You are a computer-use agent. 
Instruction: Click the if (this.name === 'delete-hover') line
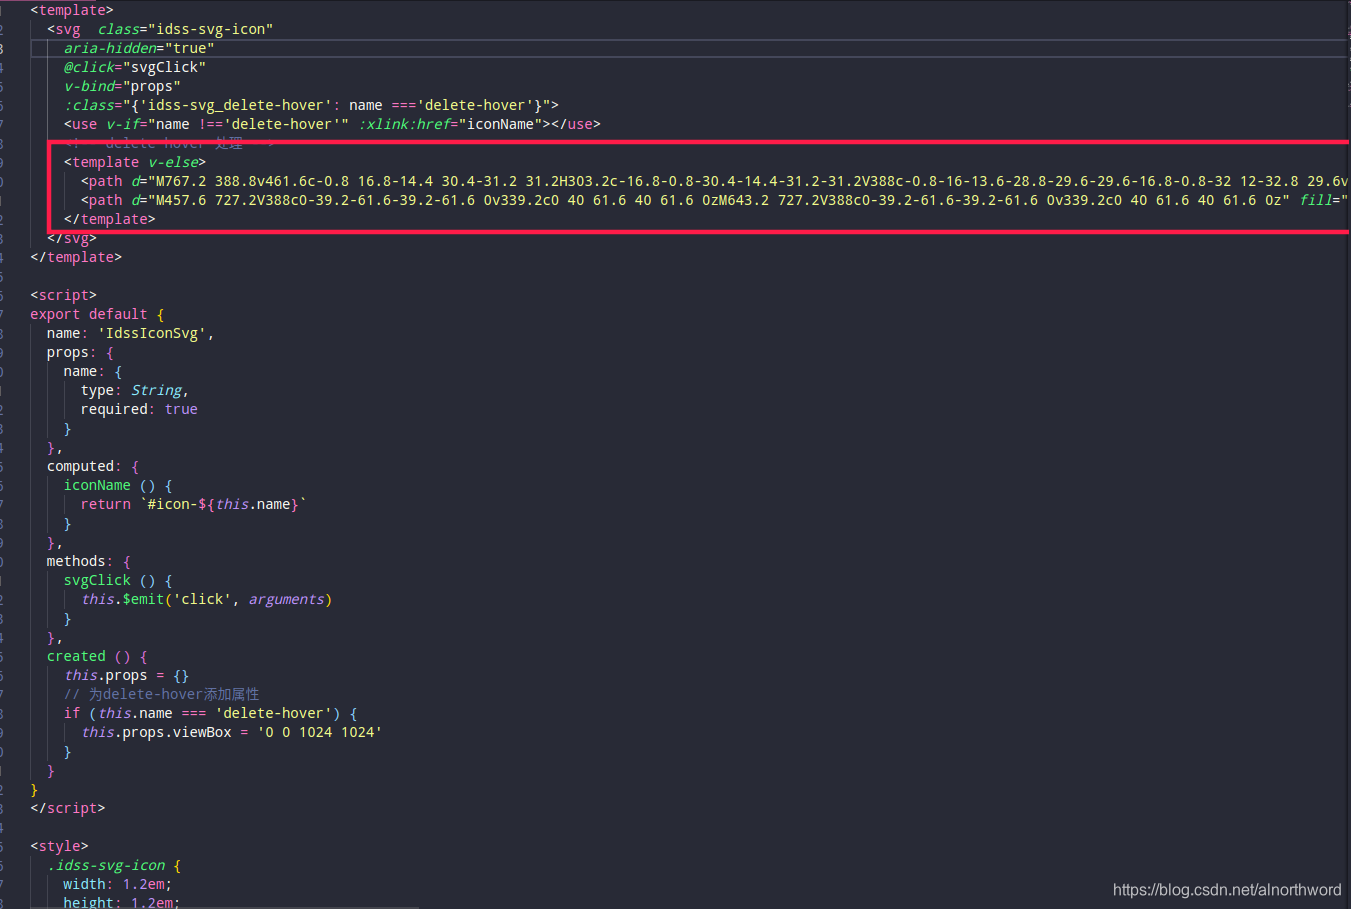click(210, 713)
